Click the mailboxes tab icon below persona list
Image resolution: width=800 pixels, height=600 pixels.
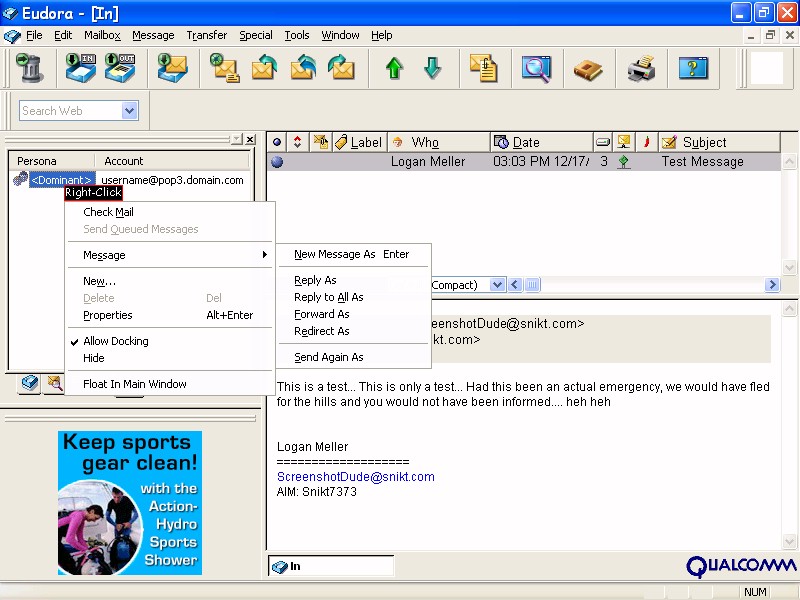(30, 383)
